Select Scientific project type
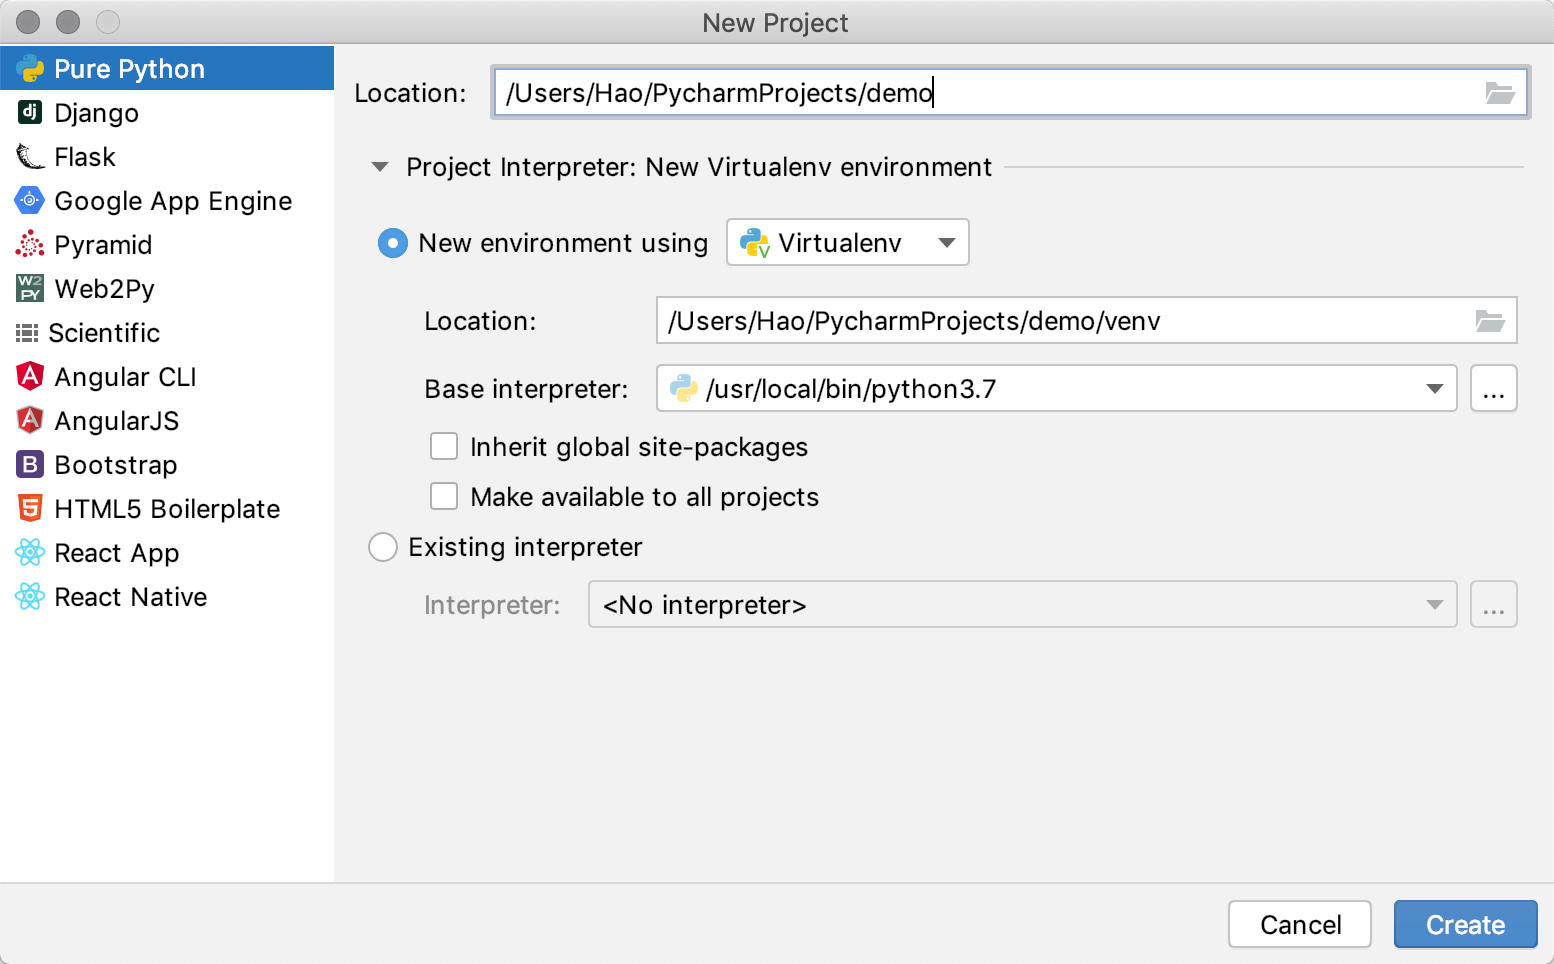This screenshot has height=964, width=1554. point(104,333)
